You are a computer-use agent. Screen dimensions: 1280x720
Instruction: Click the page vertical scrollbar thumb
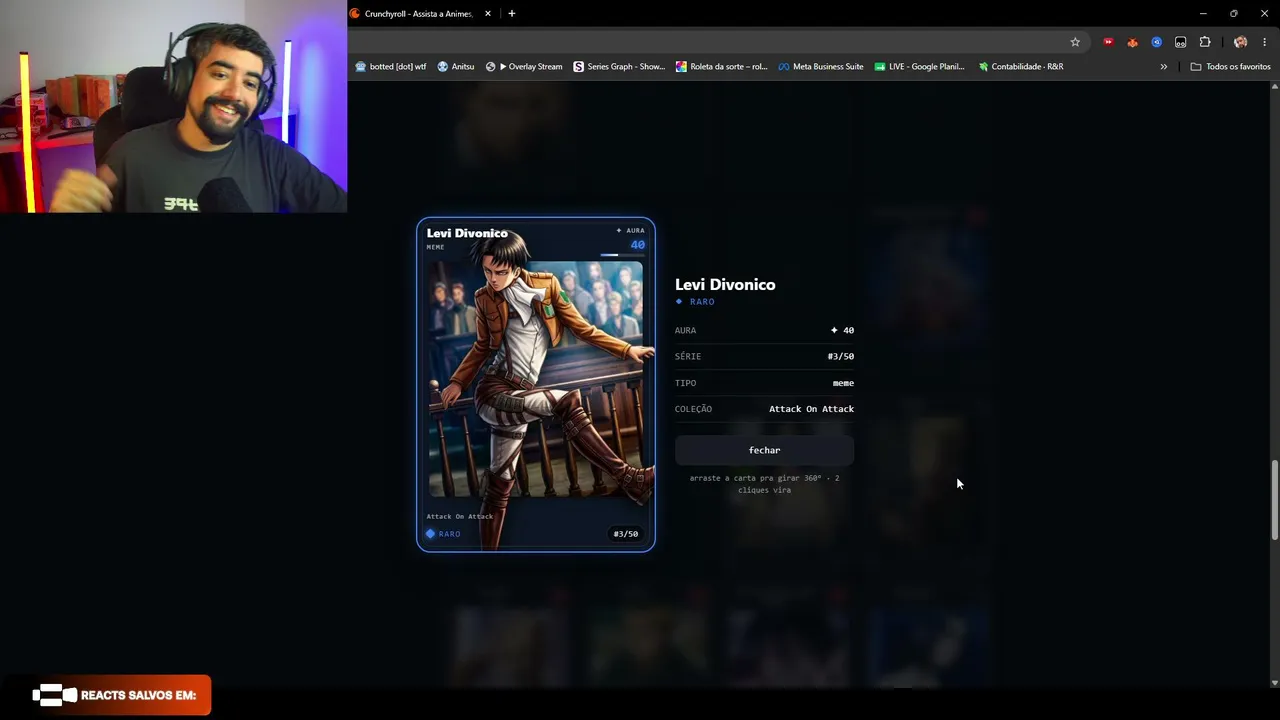click(x=1274, y=501)
